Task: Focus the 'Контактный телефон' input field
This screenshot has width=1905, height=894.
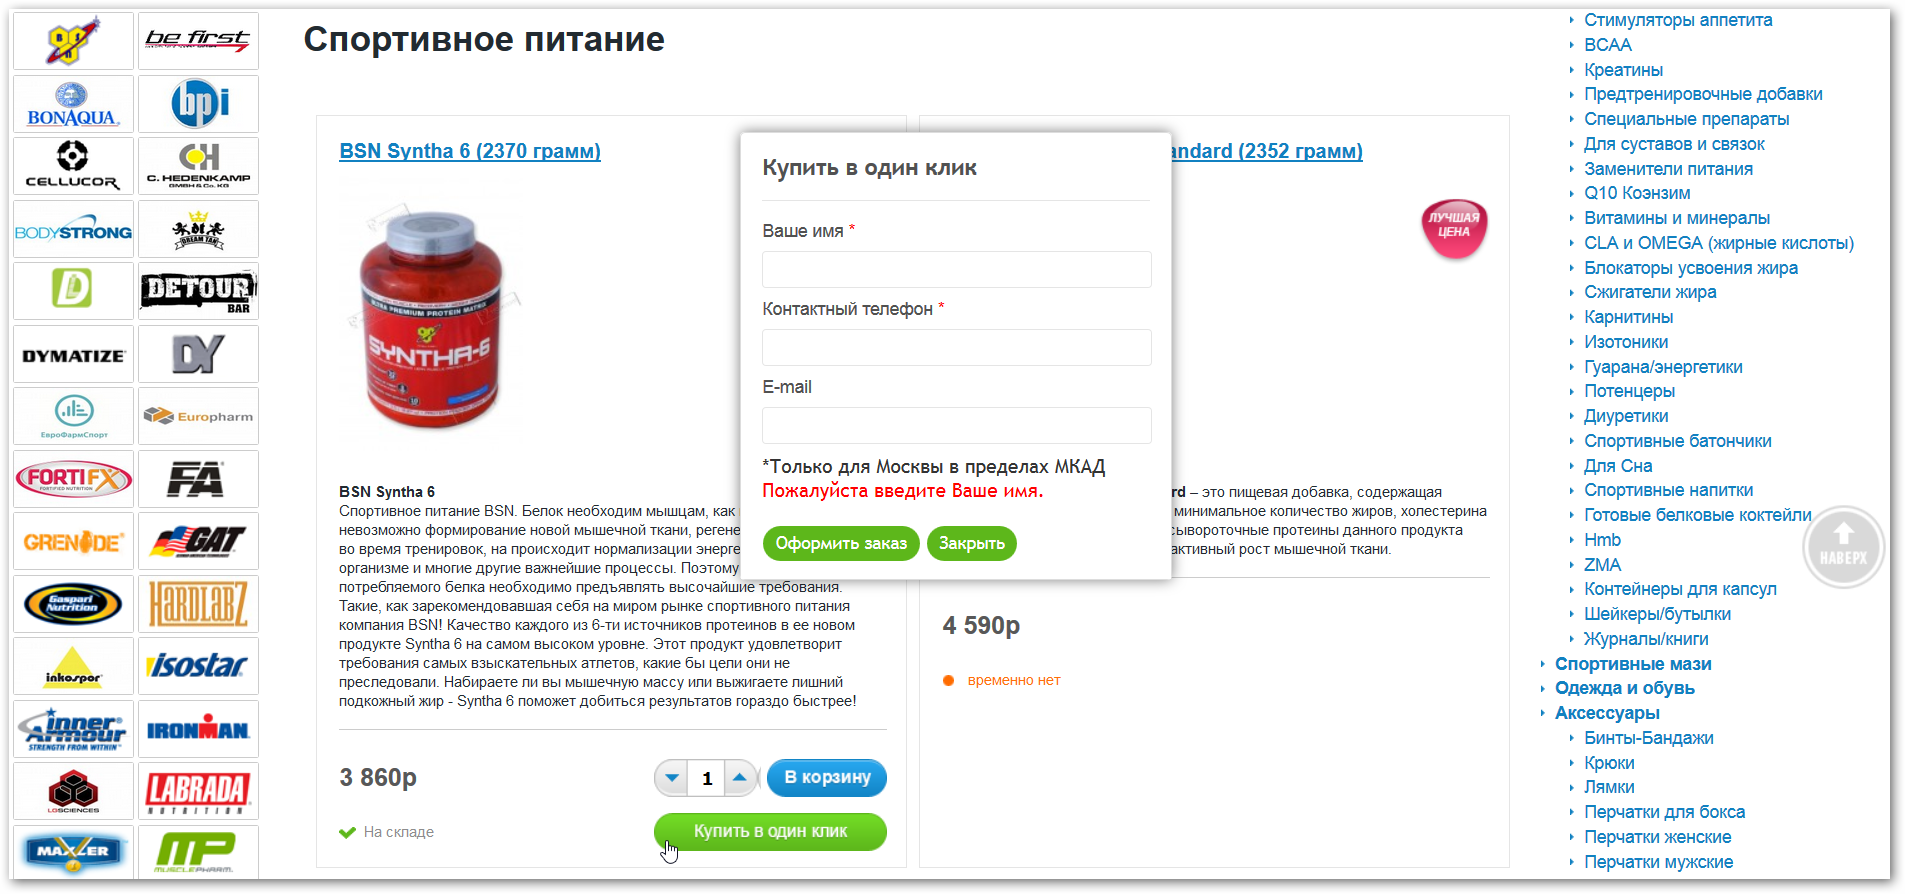Action: pyautogui.click(x=956, y=348)
